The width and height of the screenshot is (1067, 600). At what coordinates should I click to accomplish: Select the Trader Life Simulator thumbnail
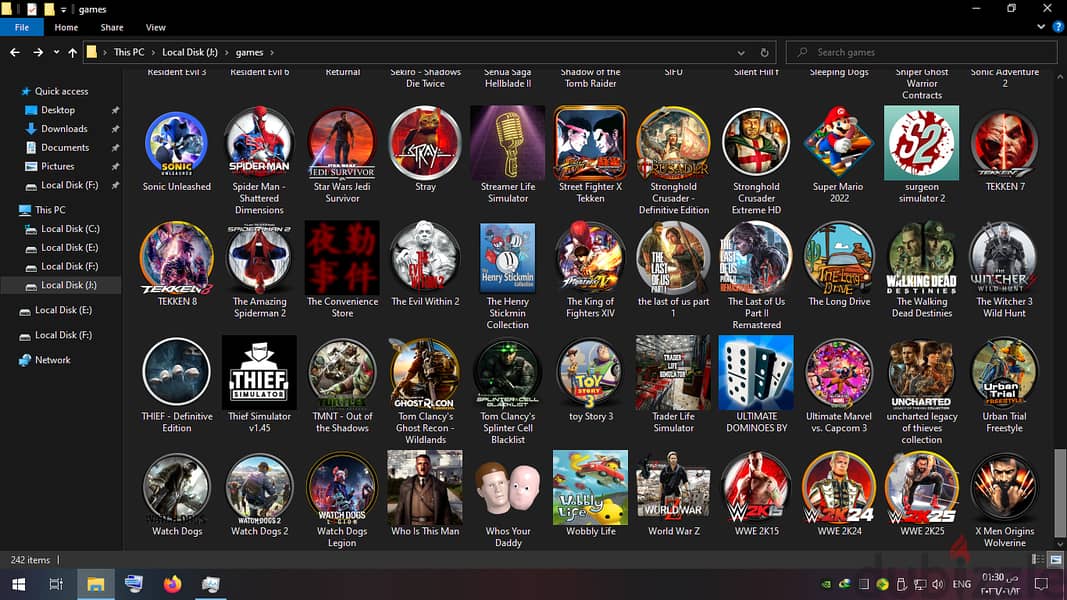click(674, 373)
